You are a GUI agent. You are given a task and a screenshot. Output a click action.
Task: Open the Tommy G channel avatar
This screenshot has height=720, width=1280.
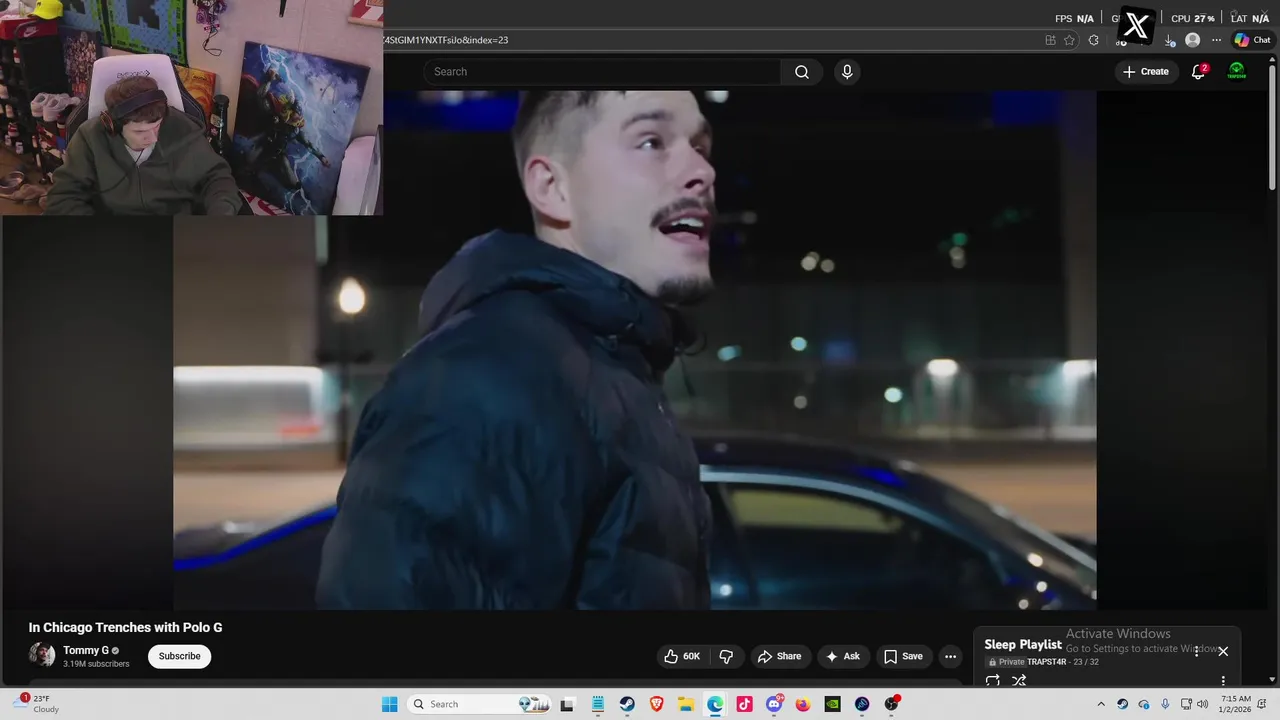[x=42, y=655]
